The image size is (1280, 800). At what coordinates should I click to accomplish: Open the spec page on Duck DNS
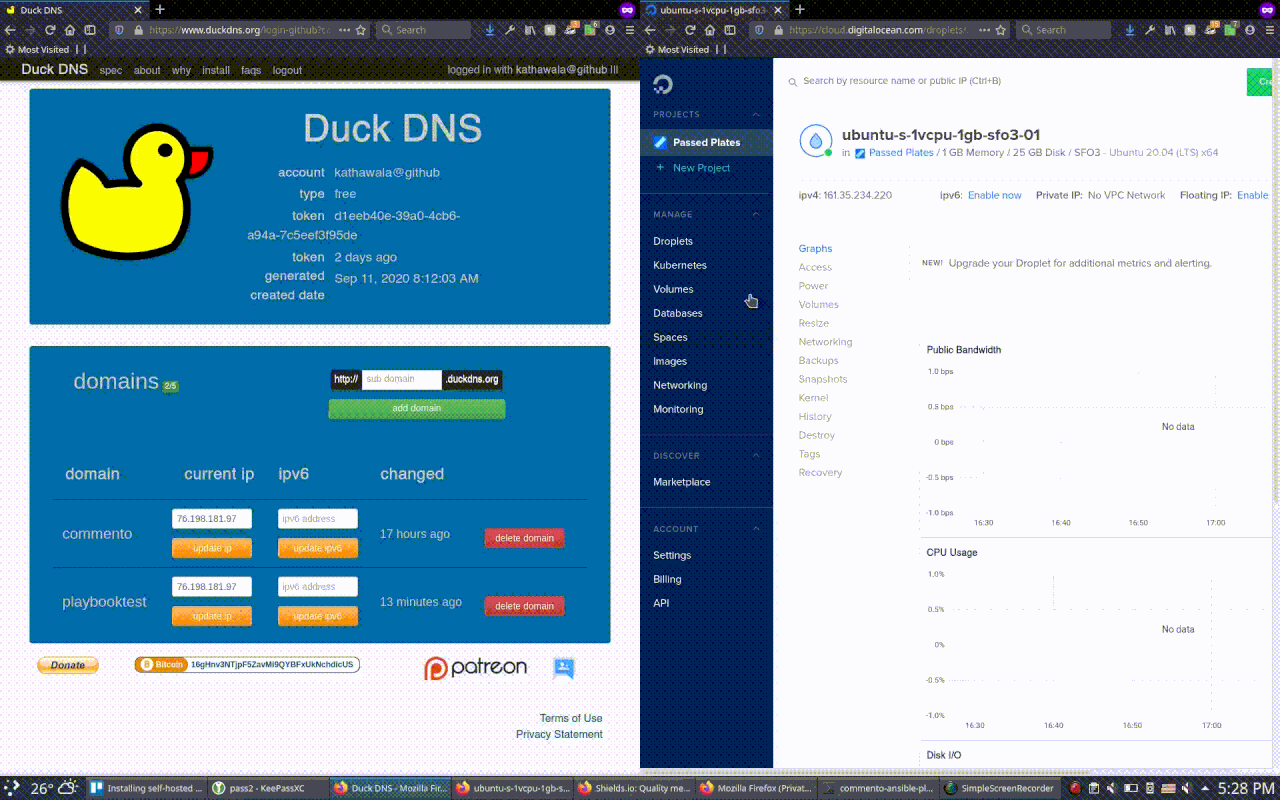[111, 70]
